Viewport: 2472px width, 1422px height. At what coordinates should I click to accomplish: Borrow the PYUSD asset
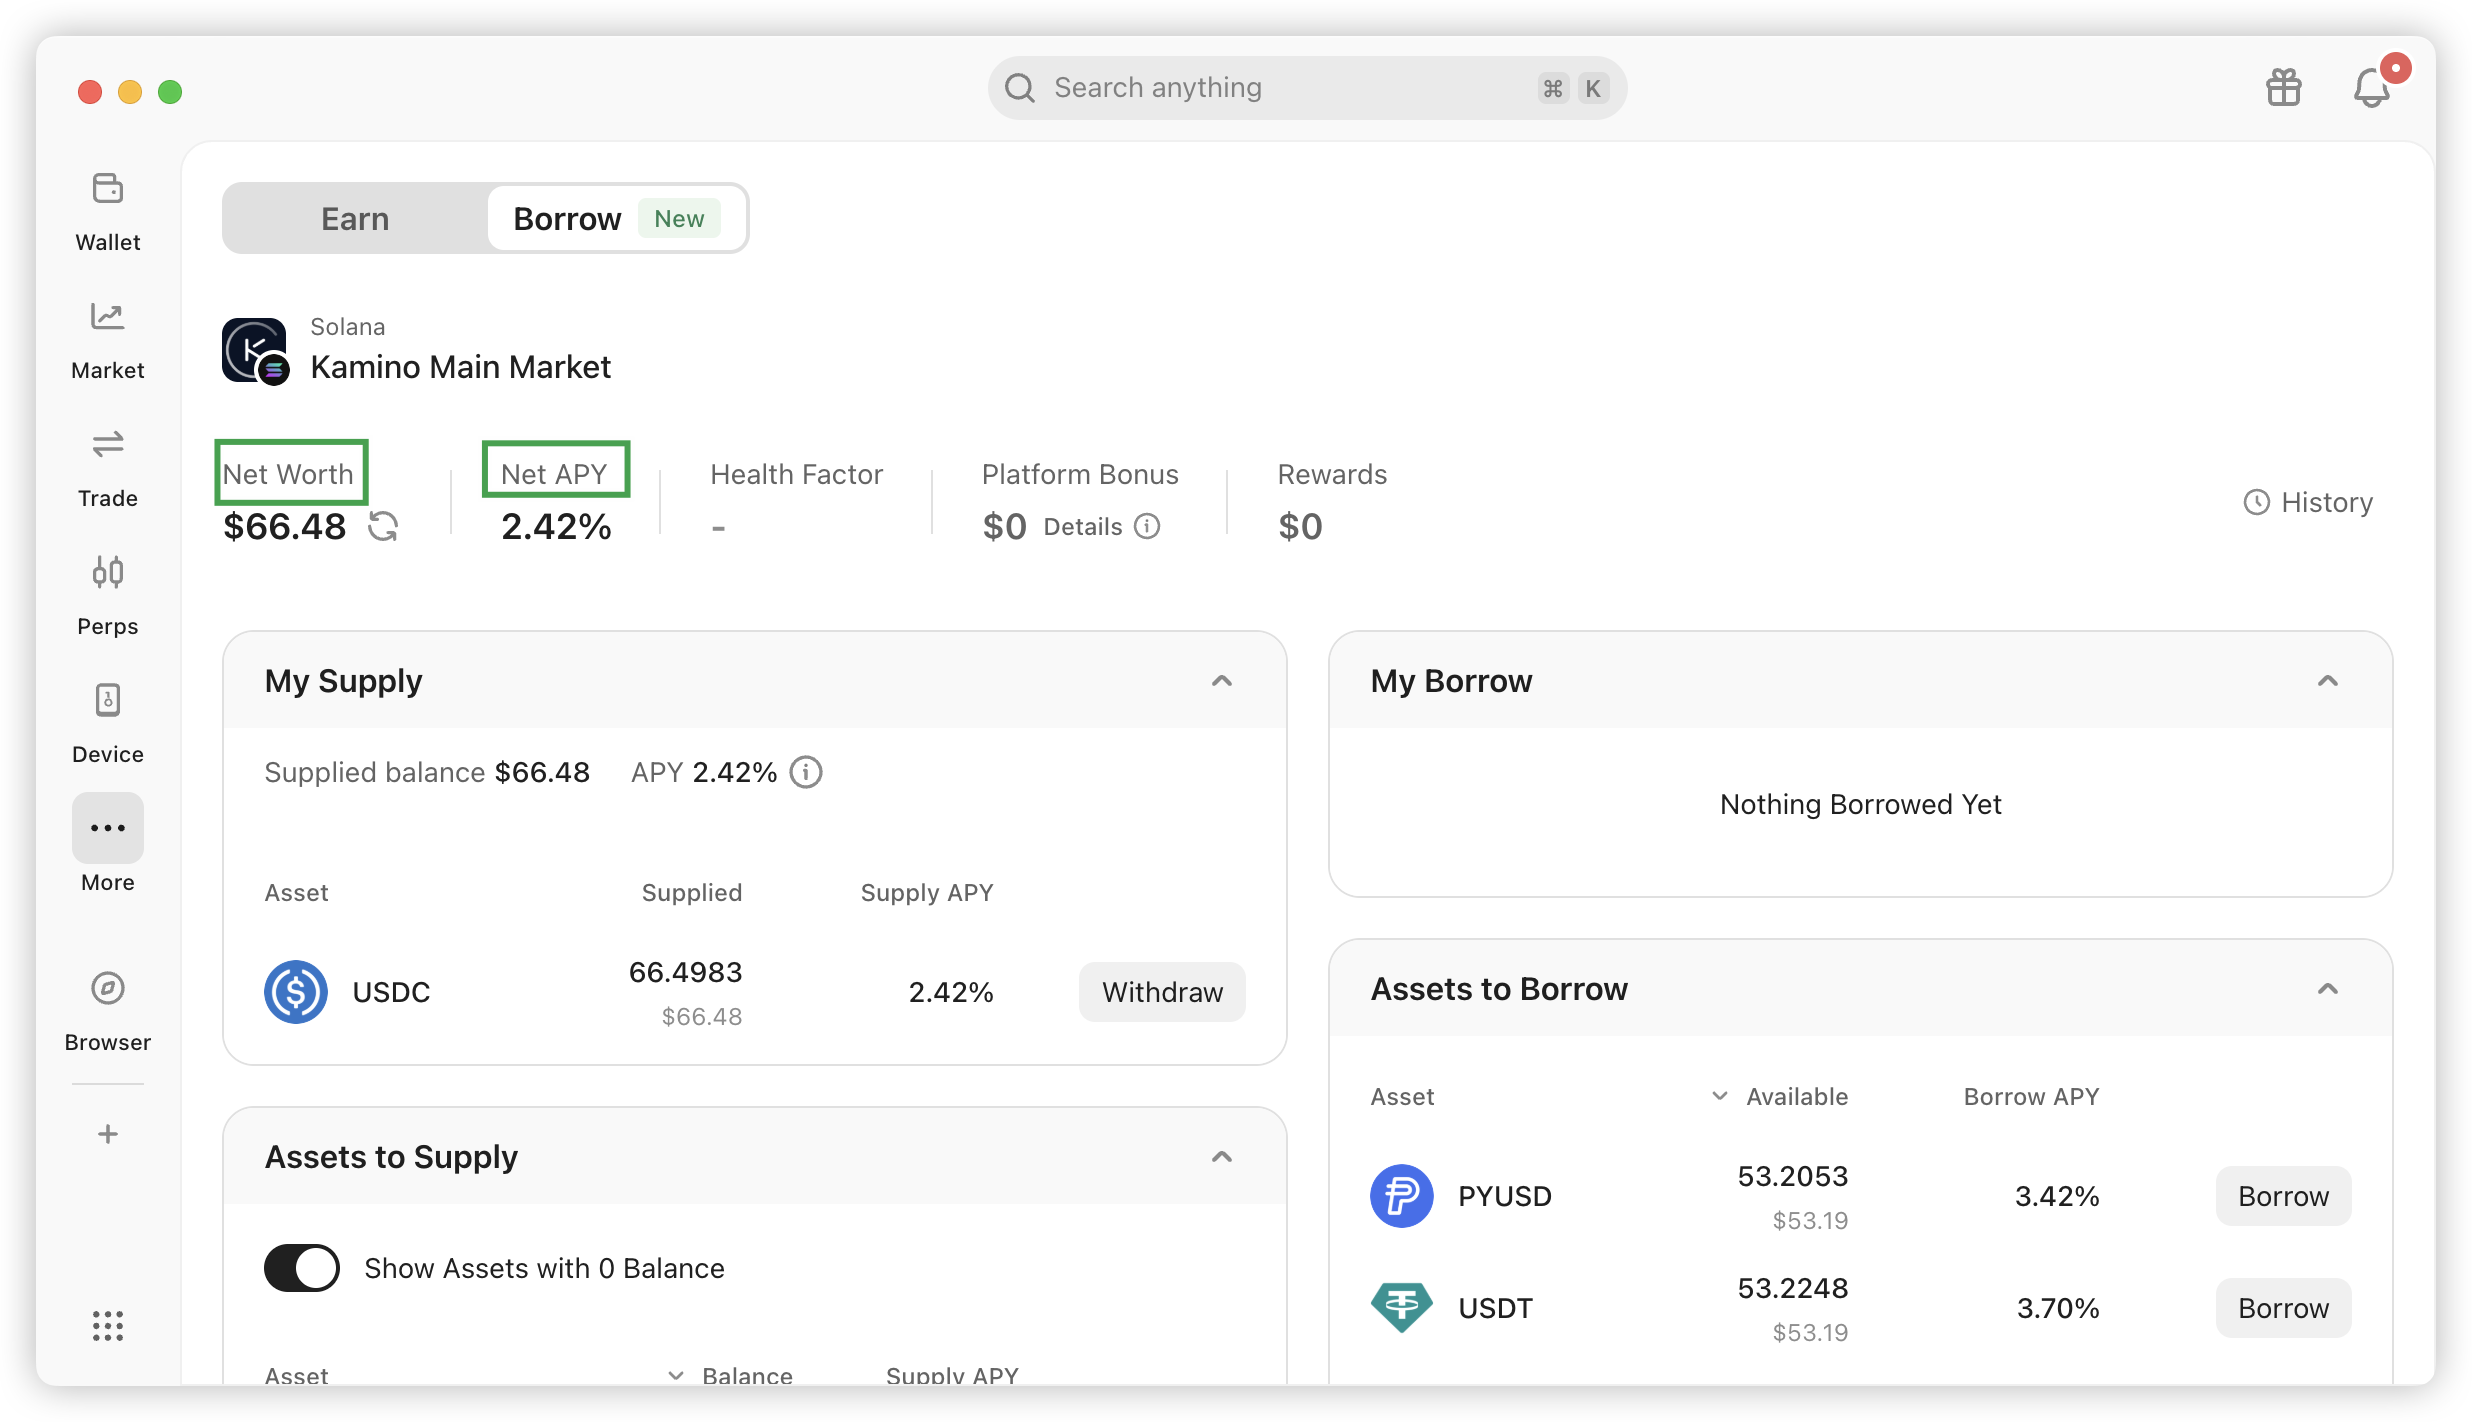coord(2284,1196)
